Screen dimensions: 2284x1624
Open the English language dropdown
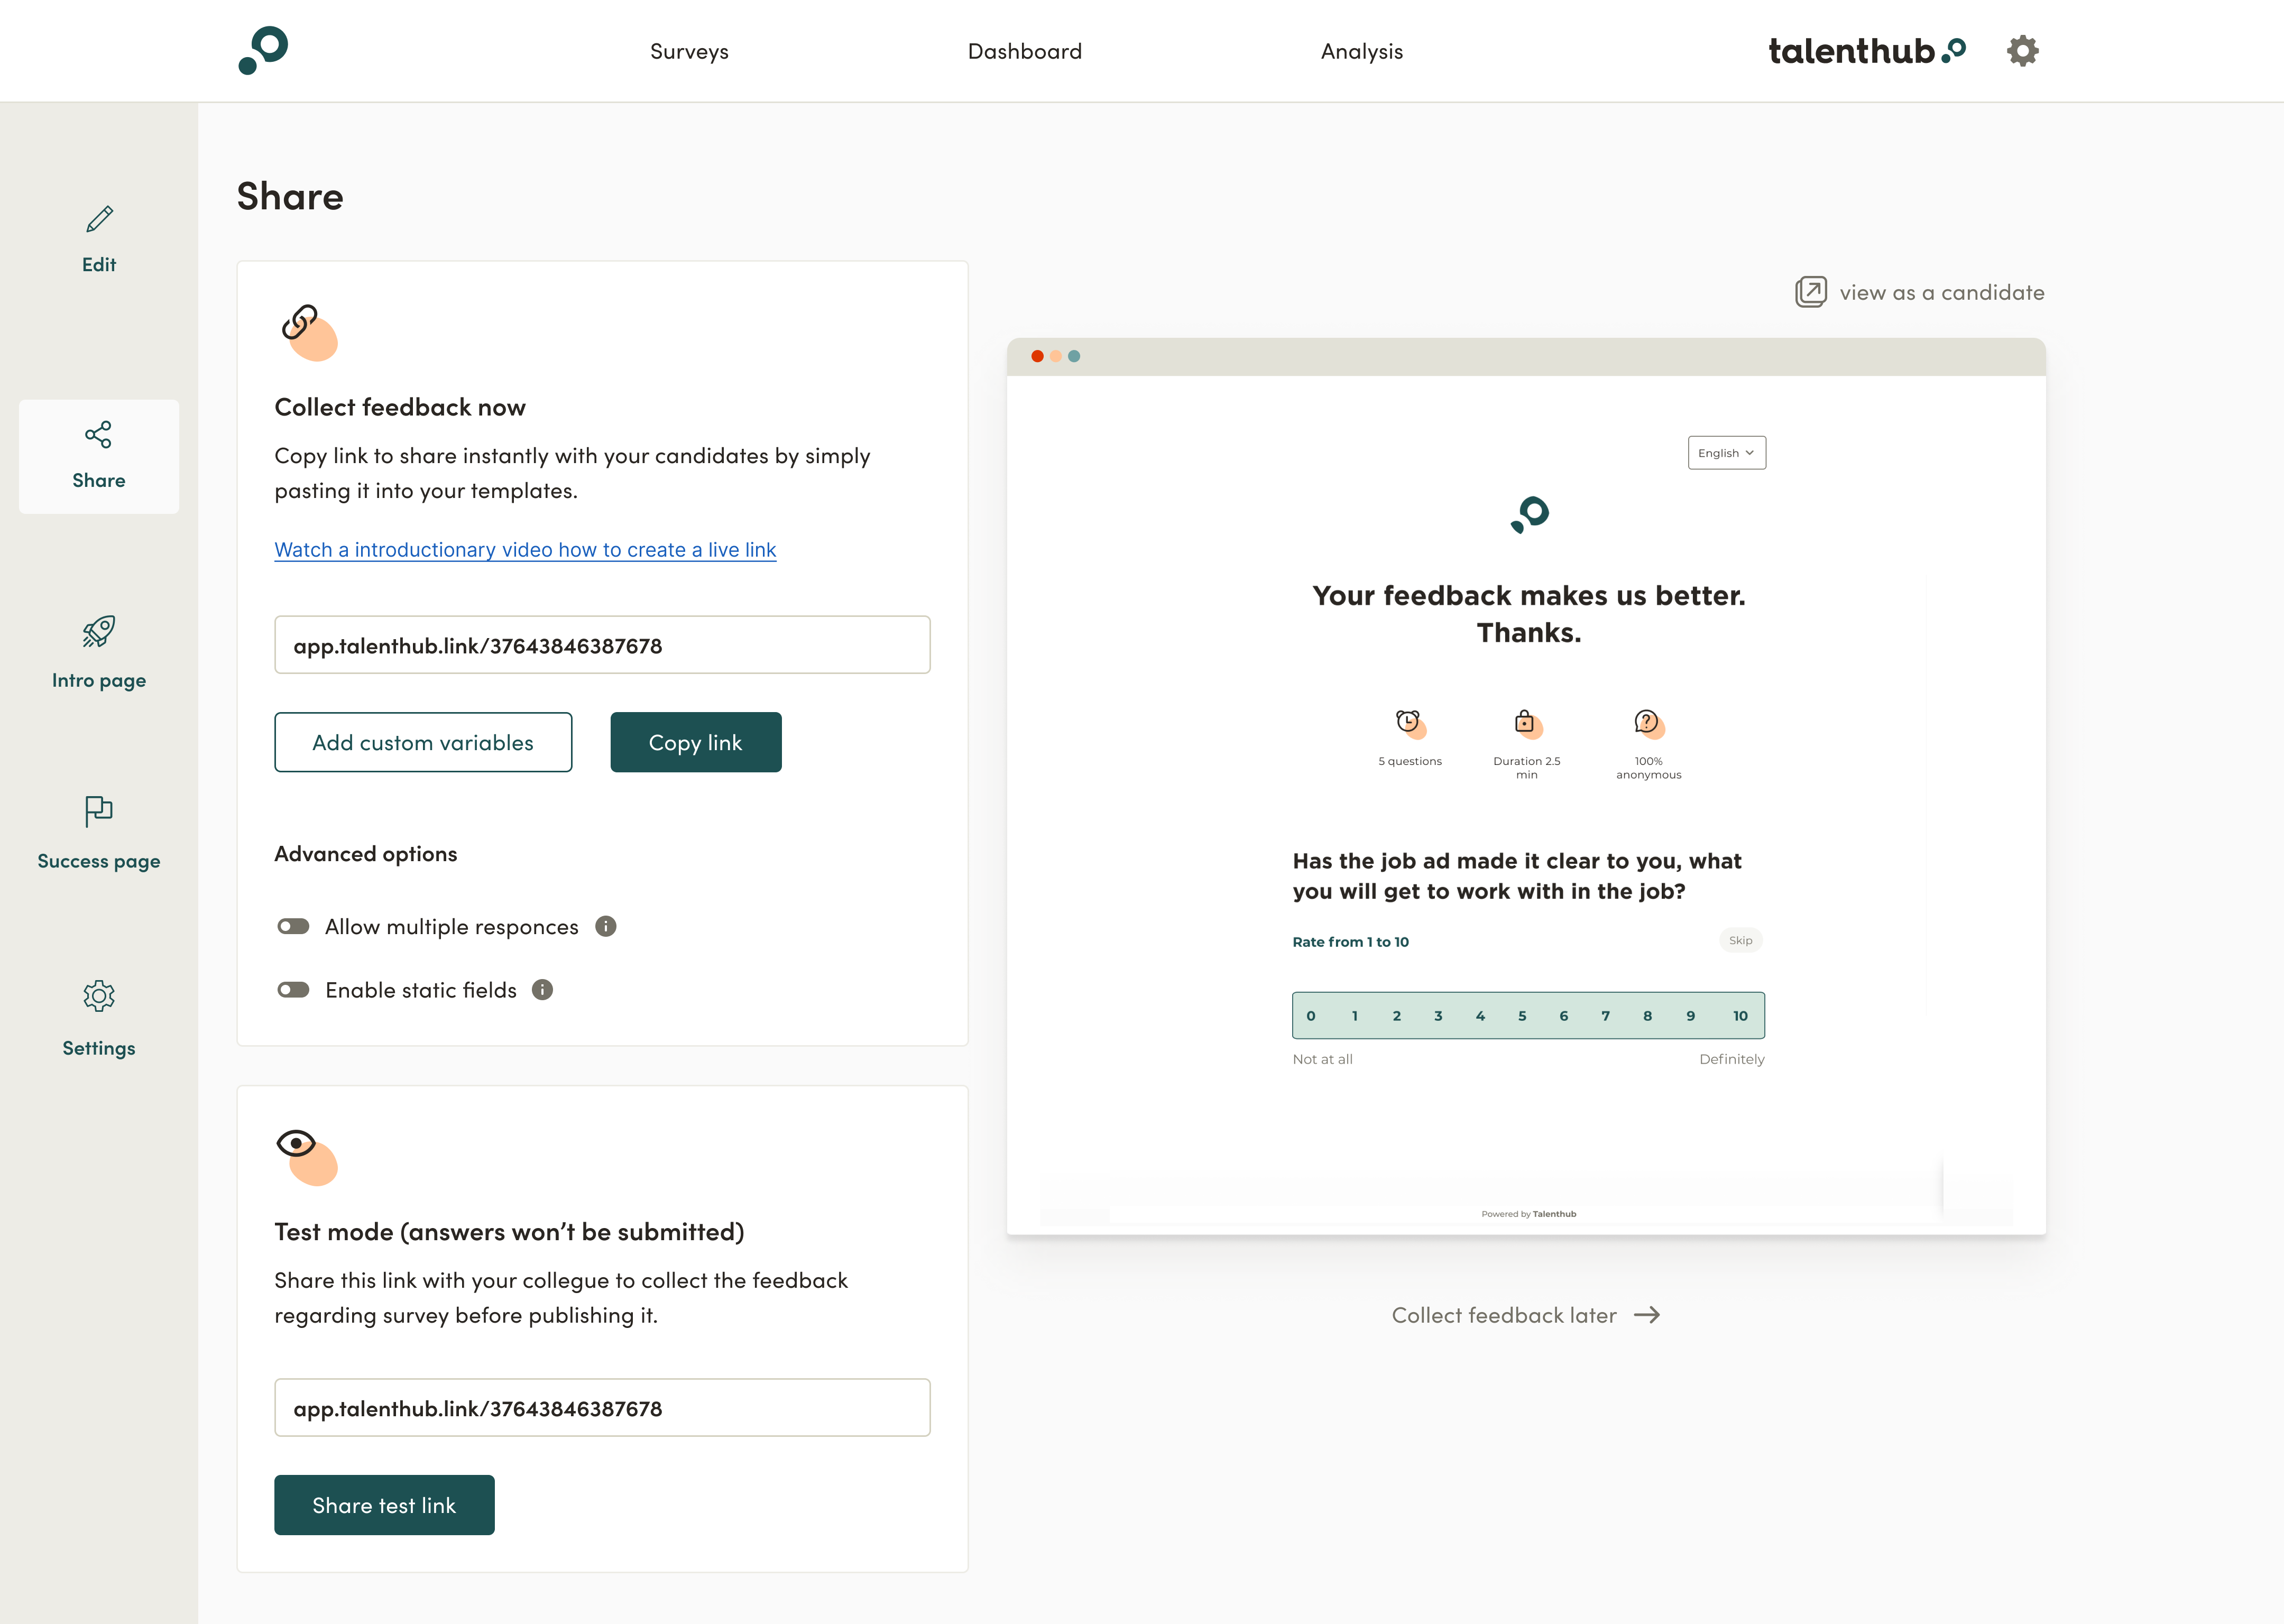point(1726,452)
